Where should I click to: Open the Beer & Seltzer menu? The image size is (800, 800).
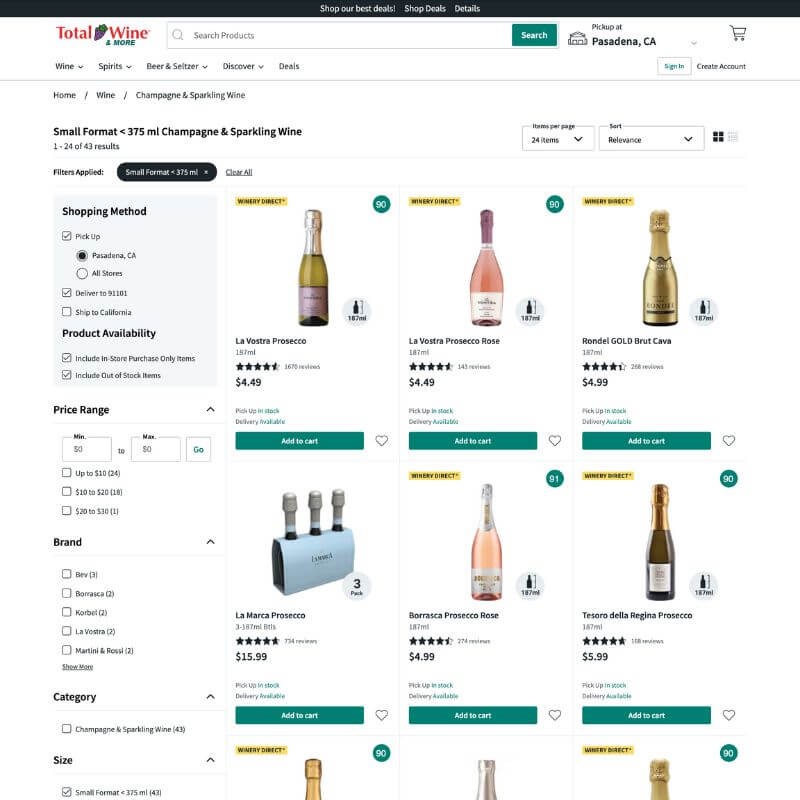point(177,66)
